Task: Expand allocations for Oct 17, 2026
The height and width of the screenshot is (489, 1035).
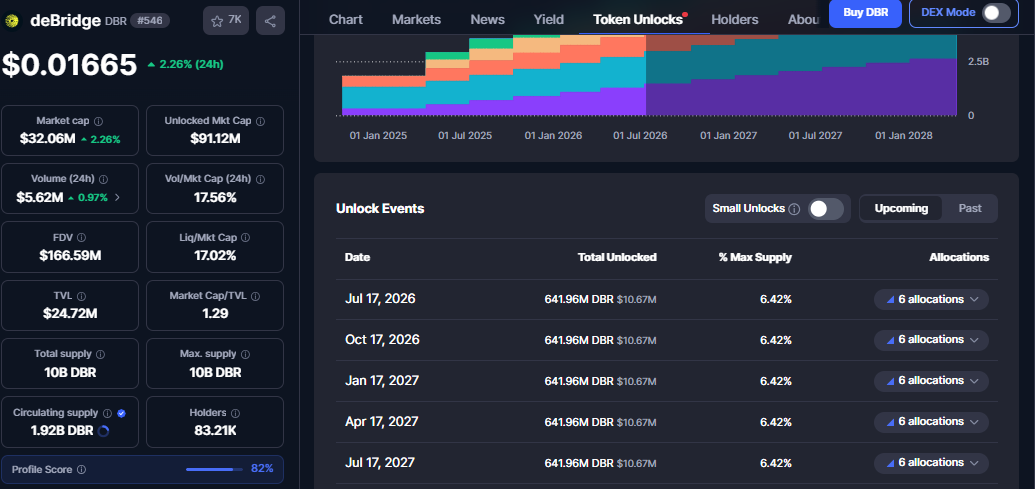Action: click(x=931, y=340)
